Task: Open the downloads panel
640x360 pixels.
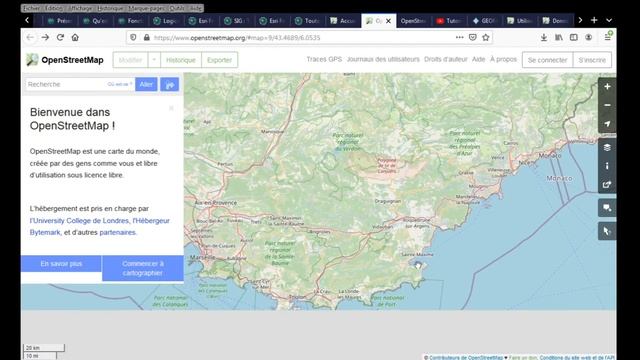Action: 544,38
